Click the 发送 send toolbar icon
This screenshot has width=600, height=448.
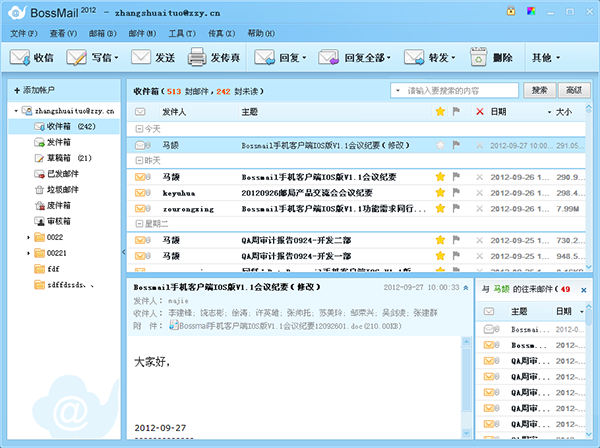(141, 58)
